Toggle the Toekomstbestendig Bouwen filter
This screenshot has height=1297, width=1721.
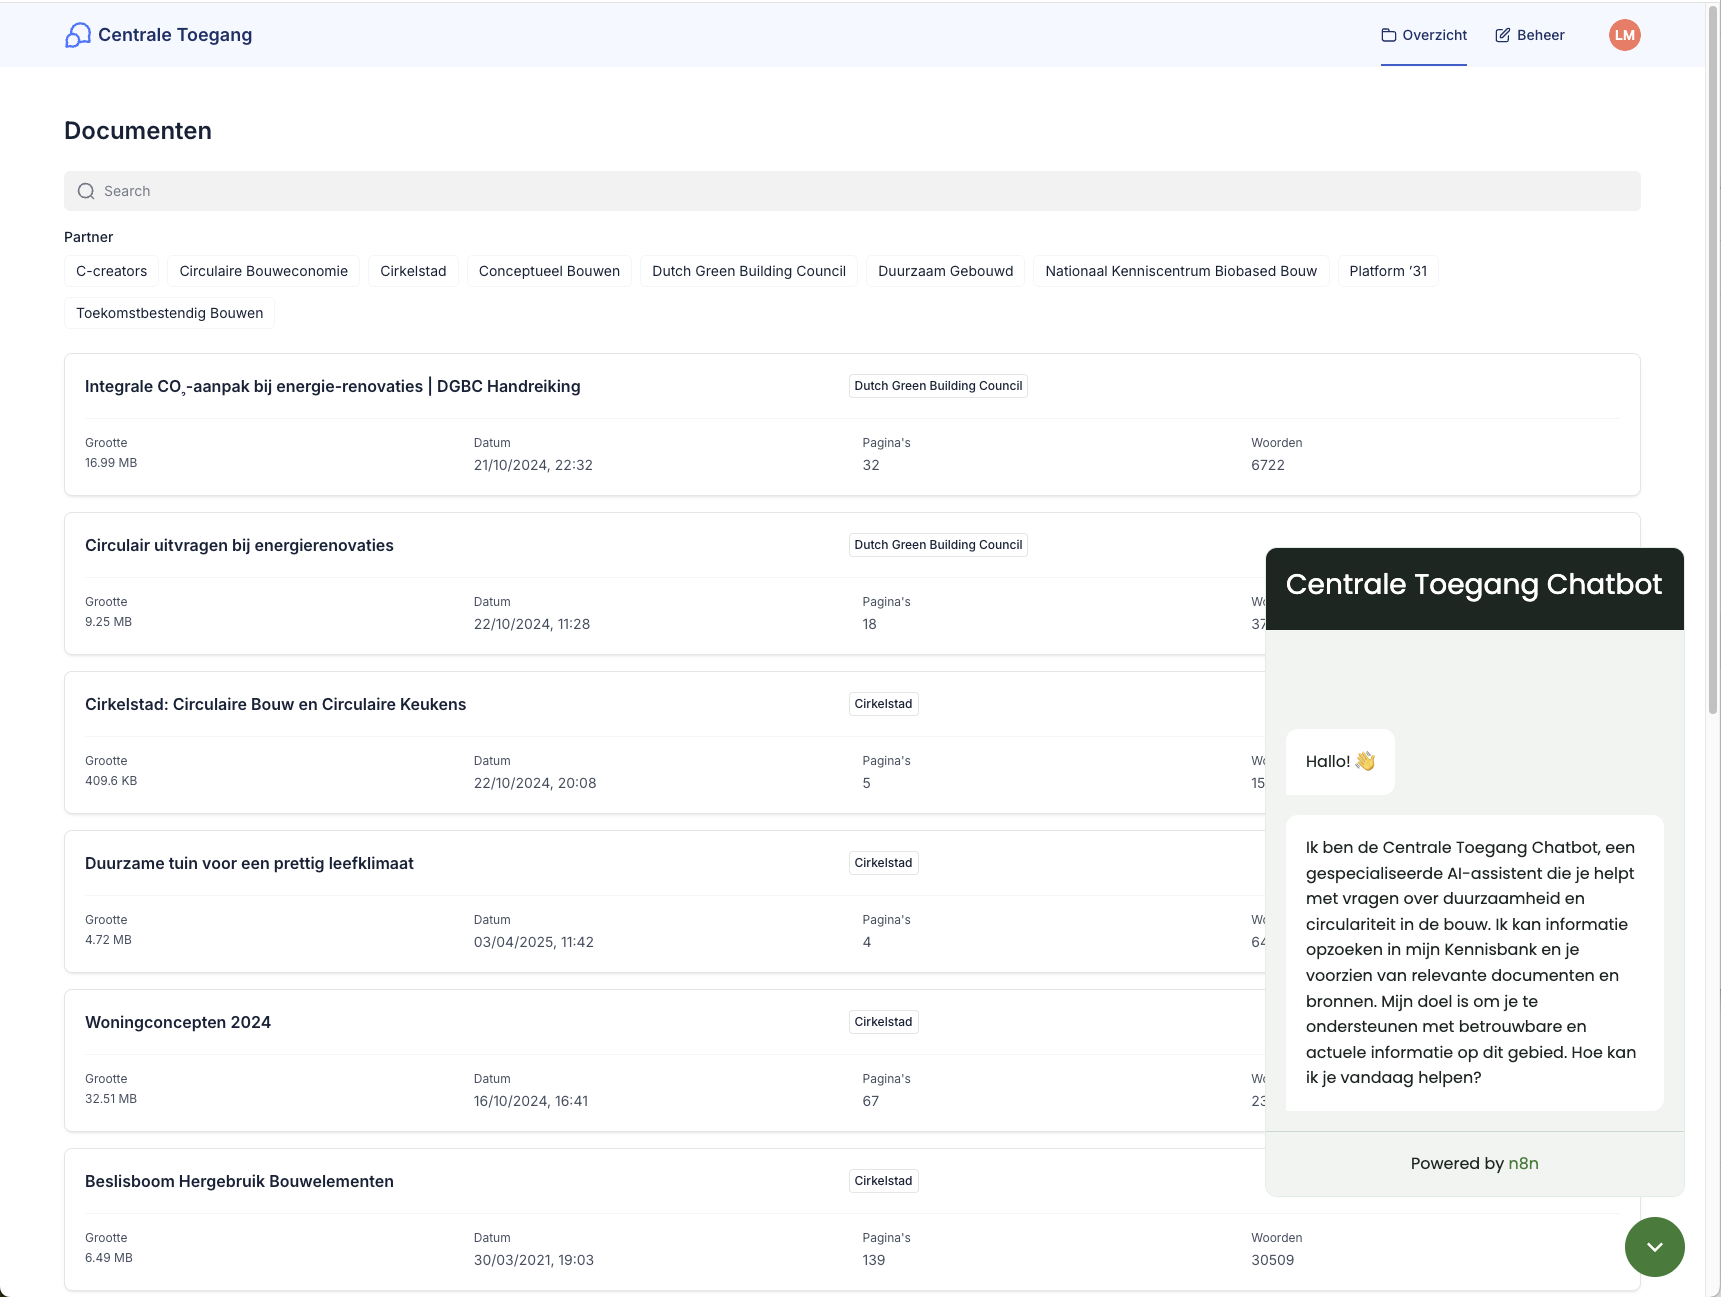(168, 312)
